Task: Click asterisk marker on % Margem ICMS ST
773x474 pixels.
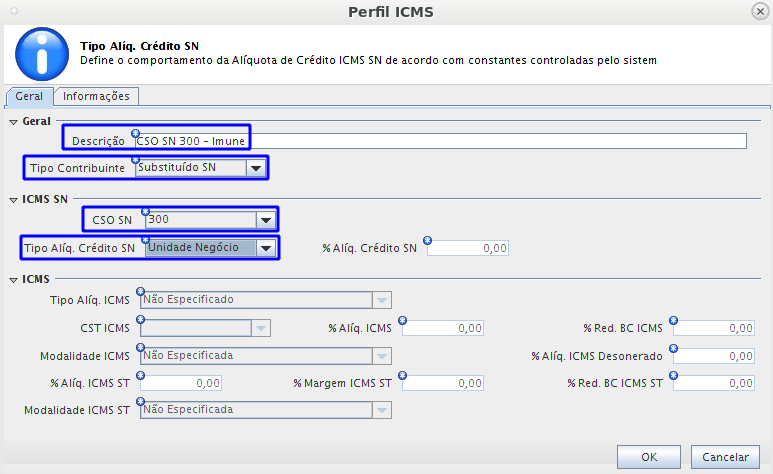Action: pyautogui.click(x=403, y=376)
